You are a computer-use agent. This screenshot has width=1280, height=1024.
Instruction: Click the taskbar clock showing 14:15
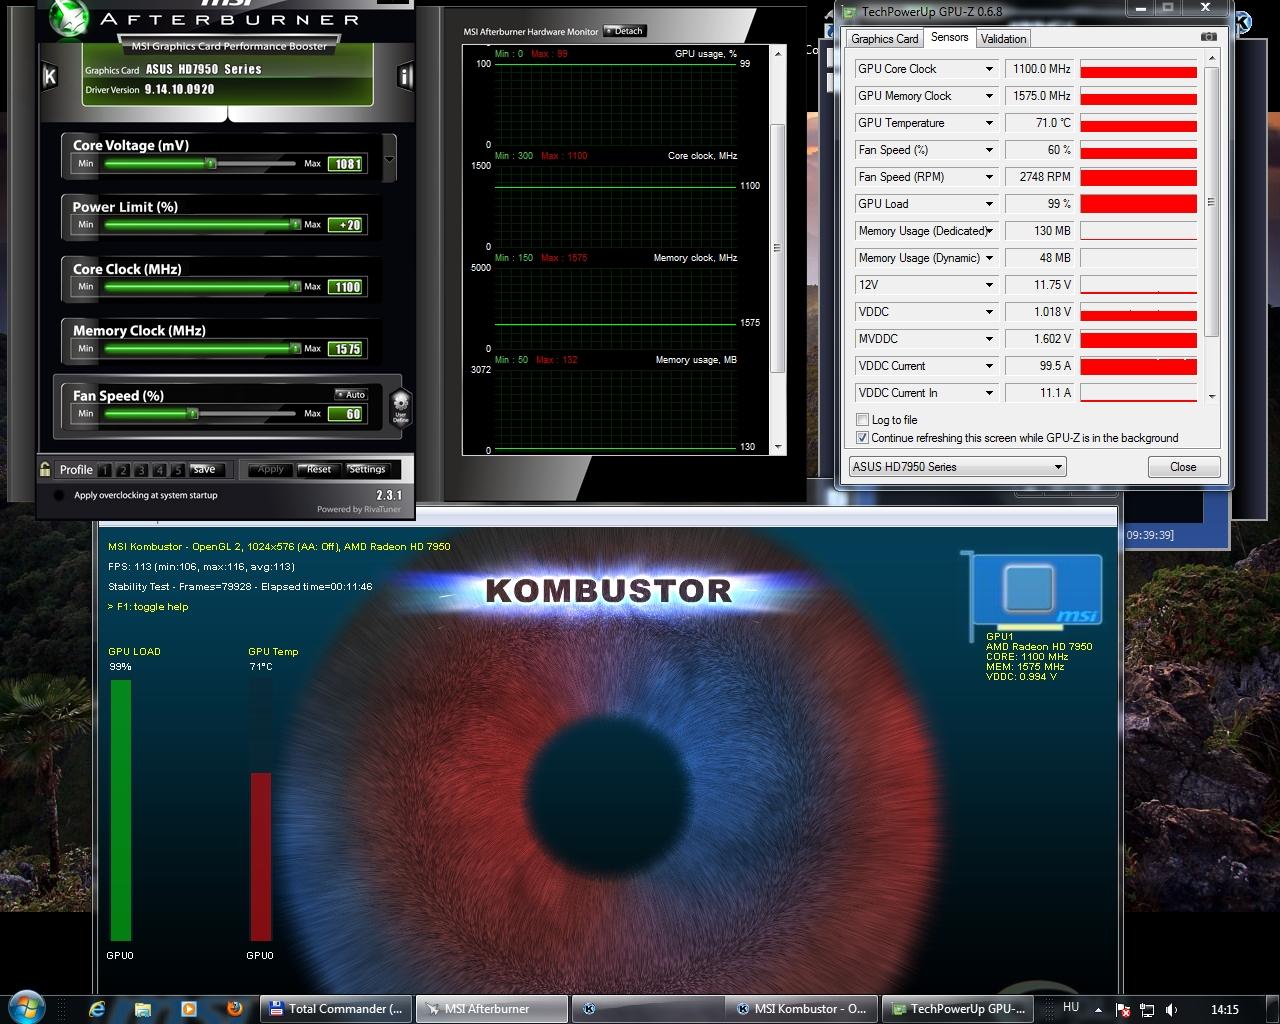(1224, 1010)
